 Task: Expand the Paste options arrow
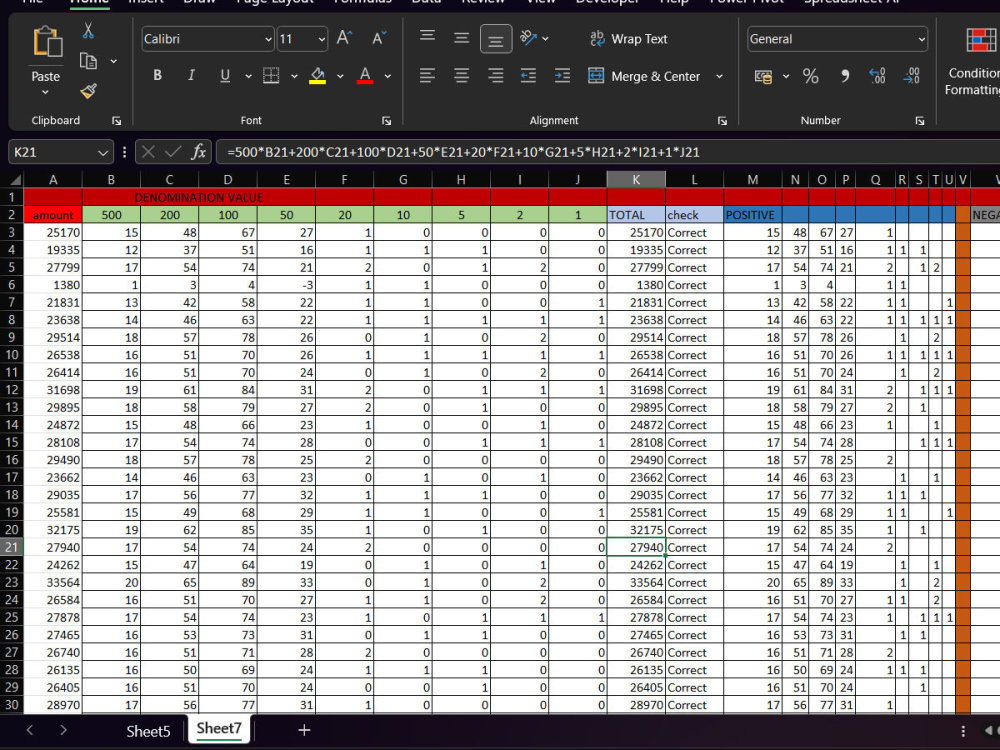pos(45,92)
